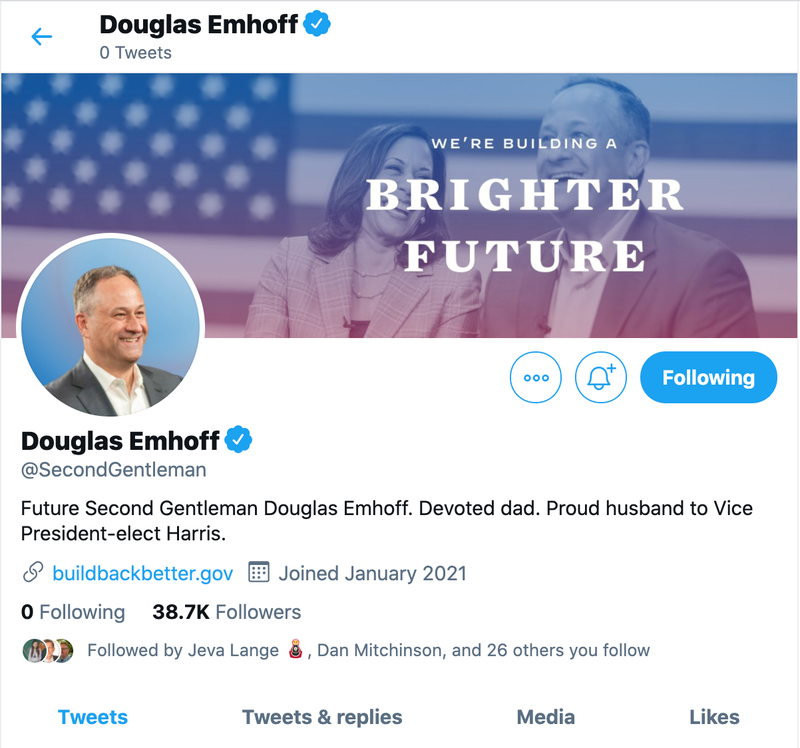Switch to the Tweets tab
800x748 pixels.
click(93, 717)
